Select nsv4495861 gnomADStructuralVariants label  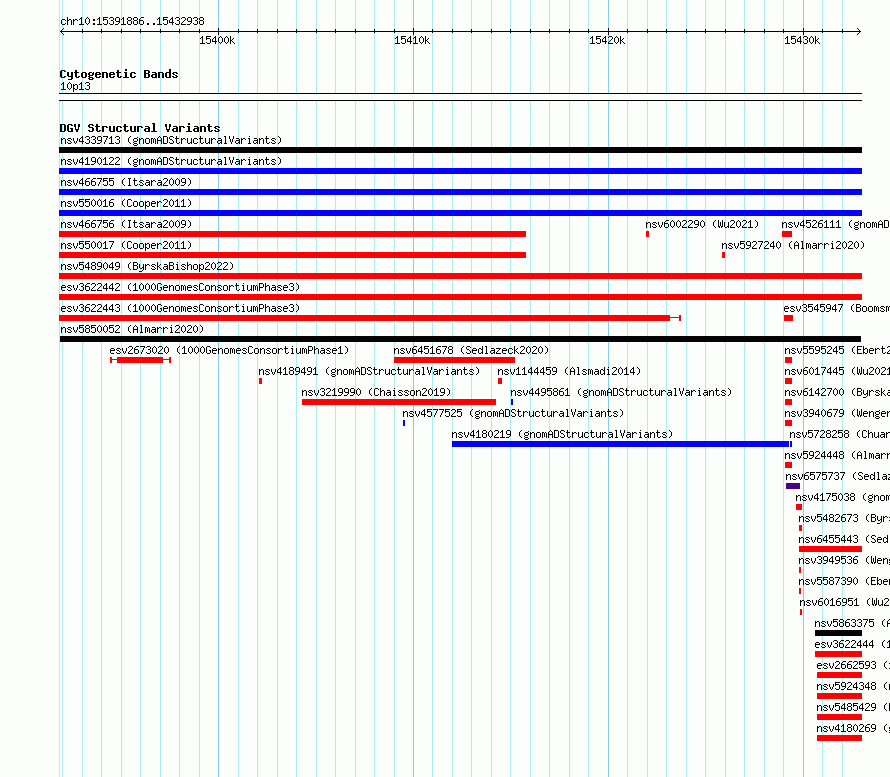[x=621, y=392]
